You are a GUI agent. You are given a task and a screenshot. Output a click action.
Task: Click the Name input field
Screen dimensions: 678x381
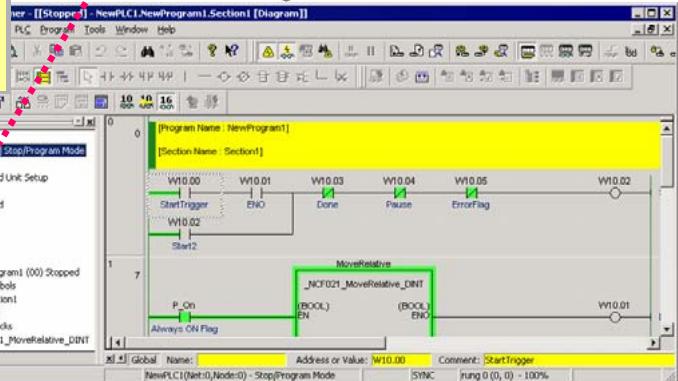242,360
